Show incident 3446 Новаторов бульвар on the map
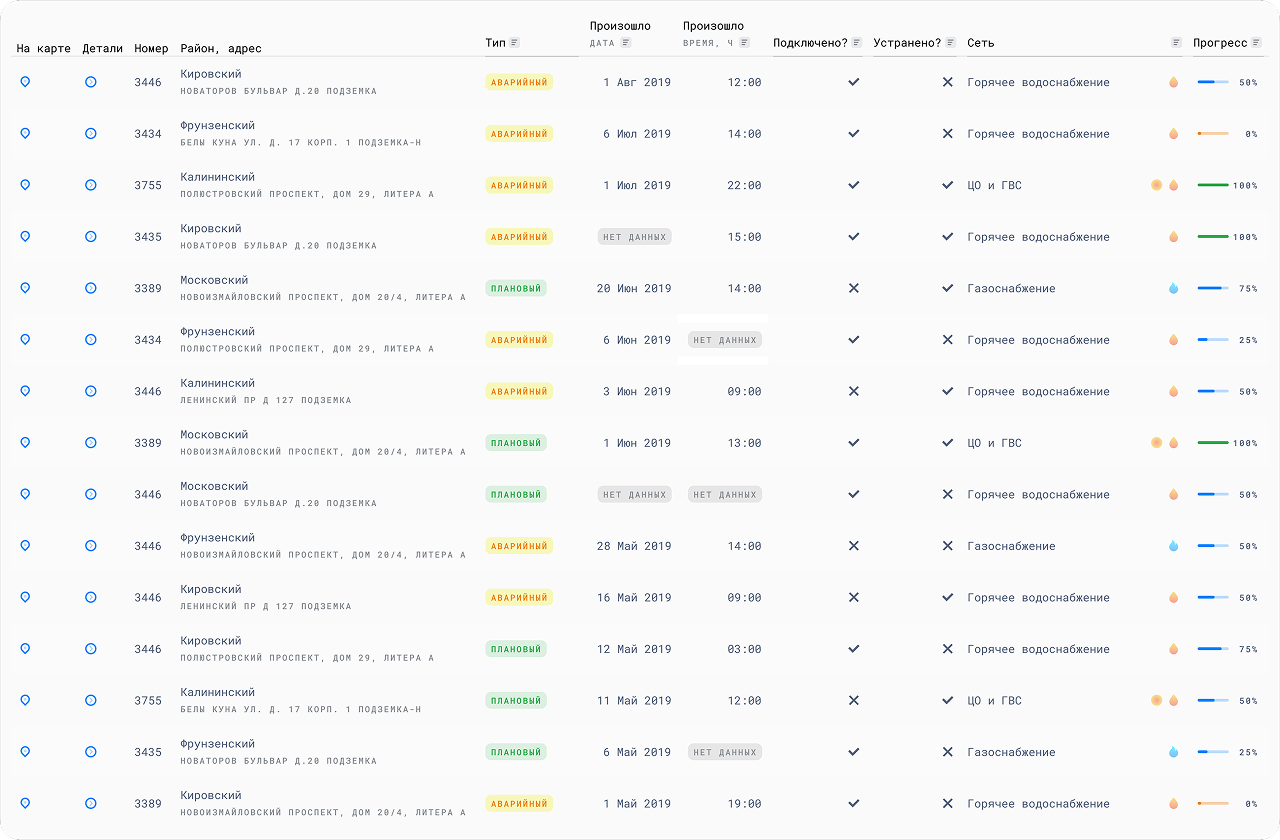The width and height of the screenshot is (1280, 840). (25, 82)
